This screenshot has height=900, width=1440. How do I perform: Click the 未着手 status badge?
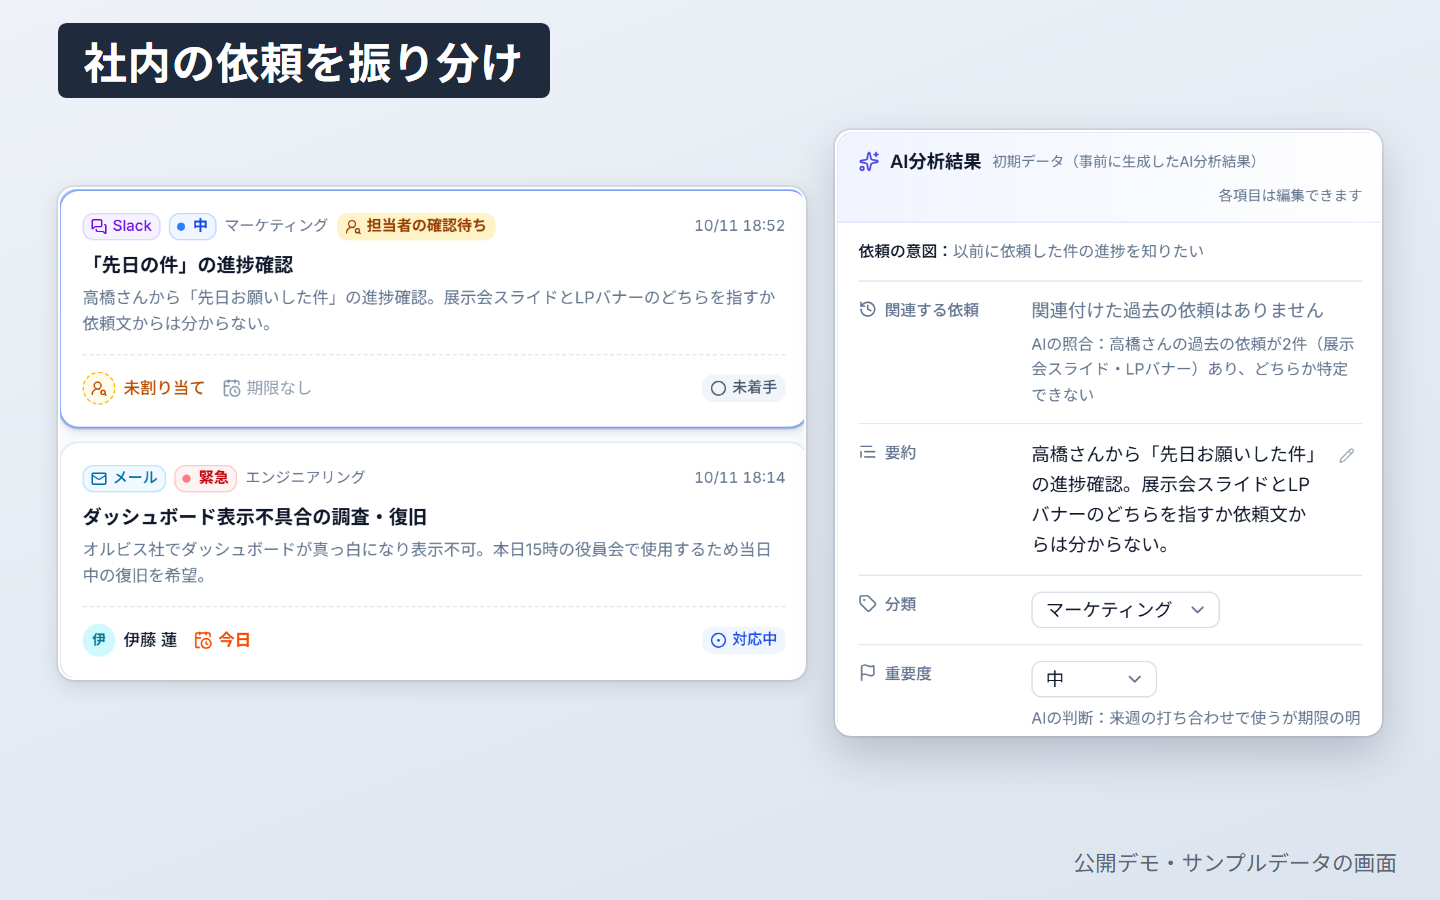click(x=743, y=388)
